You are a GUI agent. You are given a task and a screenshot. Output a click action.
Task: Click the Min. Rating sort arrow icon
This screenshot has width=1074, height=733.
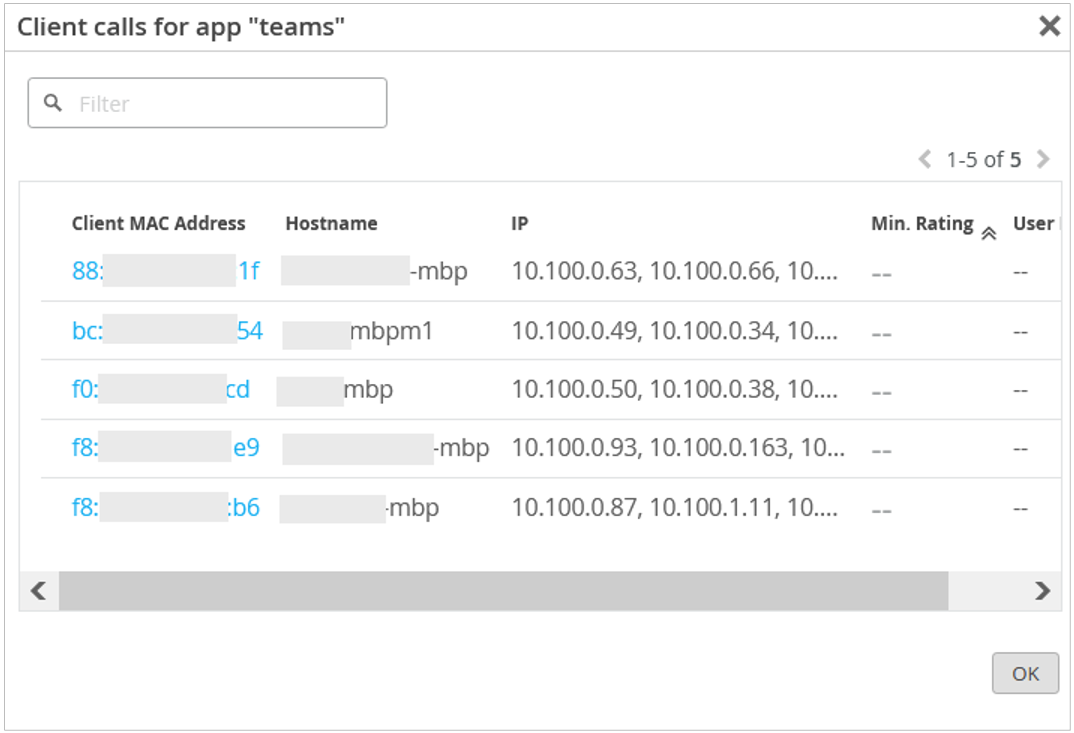(989, 233)
